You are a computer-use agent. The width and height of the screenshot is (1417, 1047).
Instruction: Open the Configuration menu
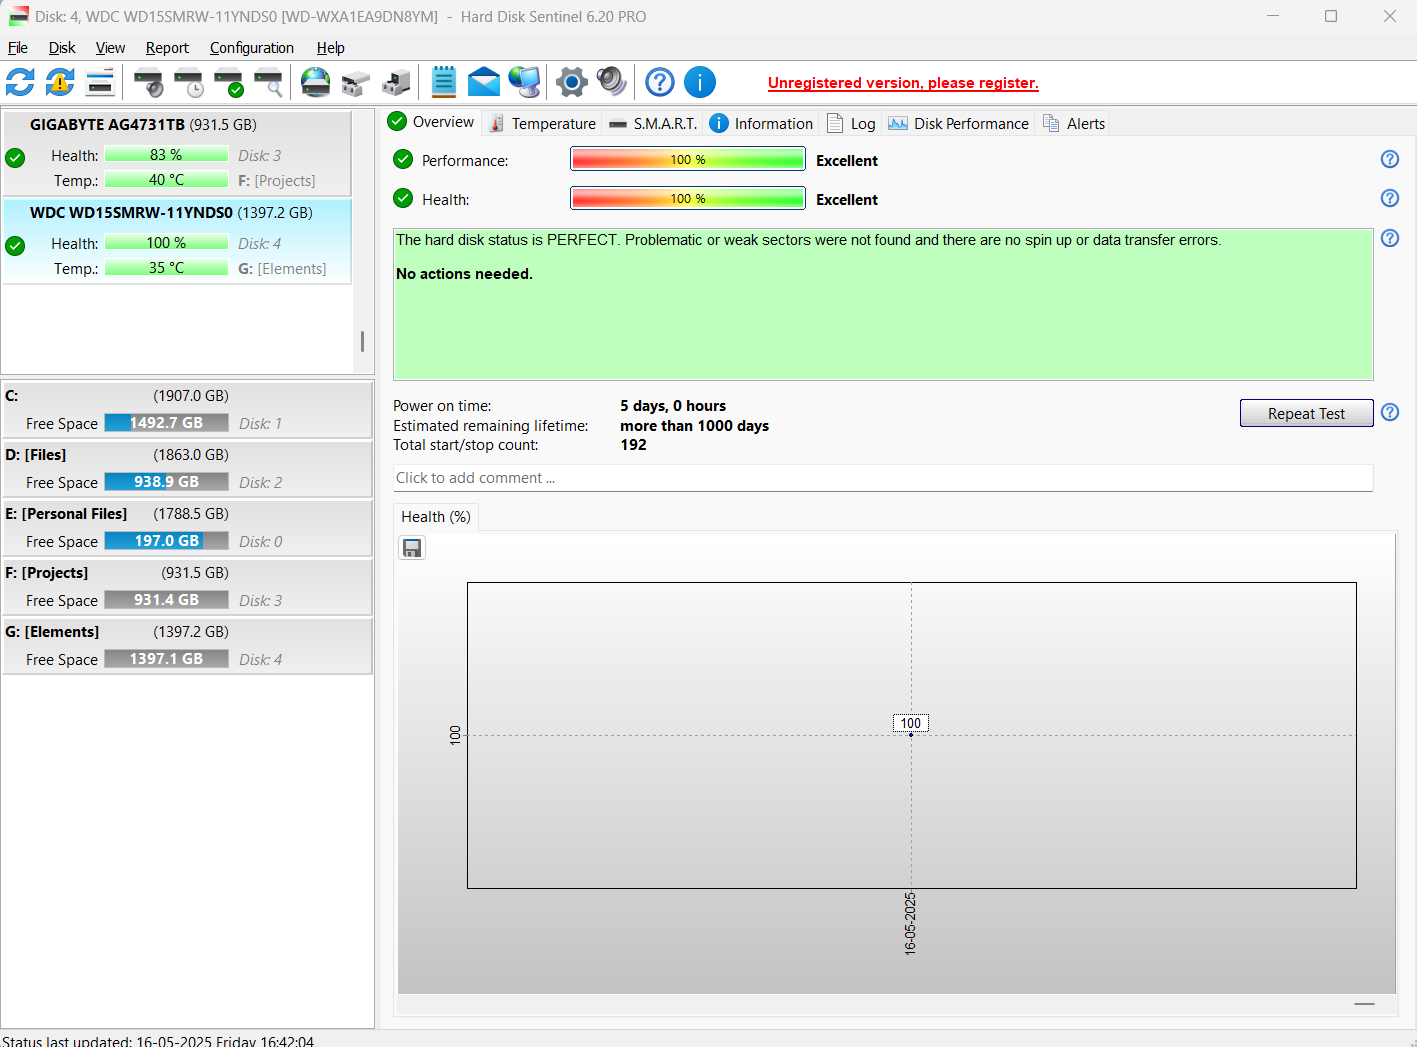(x=252, y=48)
